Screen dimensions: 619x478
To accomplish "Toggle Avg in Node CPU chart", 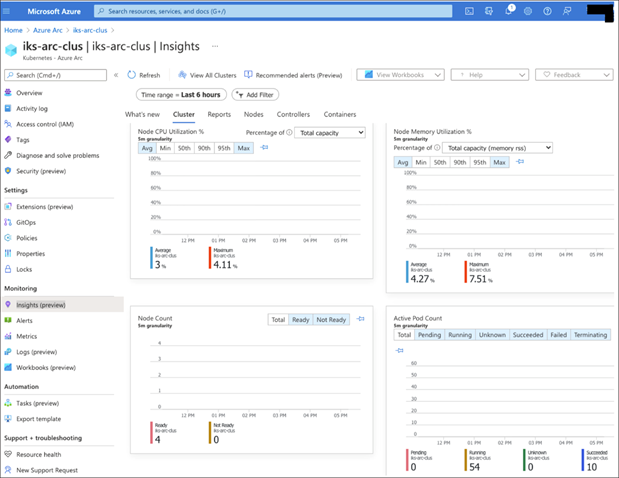I will [147, 147].
